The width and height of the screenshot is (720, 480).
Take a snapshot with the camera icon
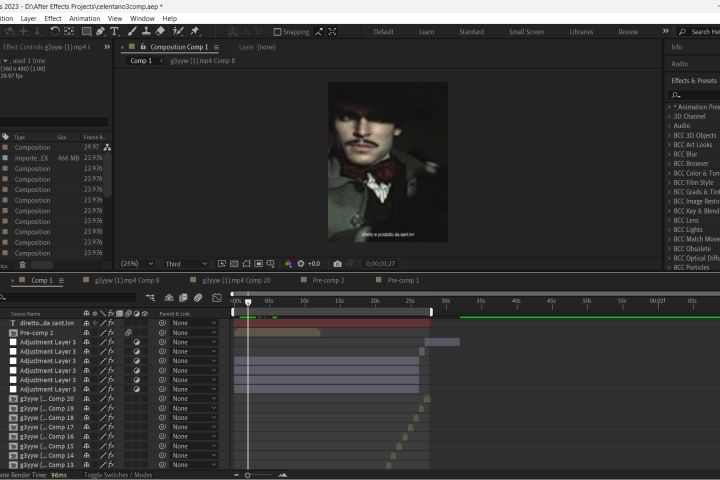tap(337, 263)
